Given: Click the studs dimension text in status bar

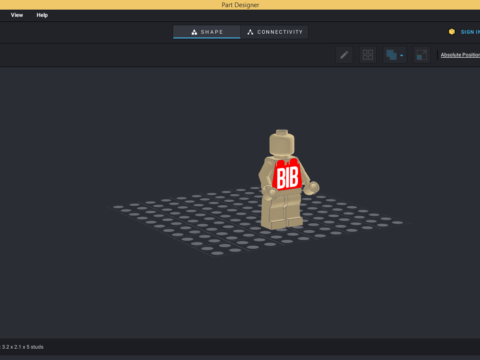Looking at the screenshot, I should 22,347.
